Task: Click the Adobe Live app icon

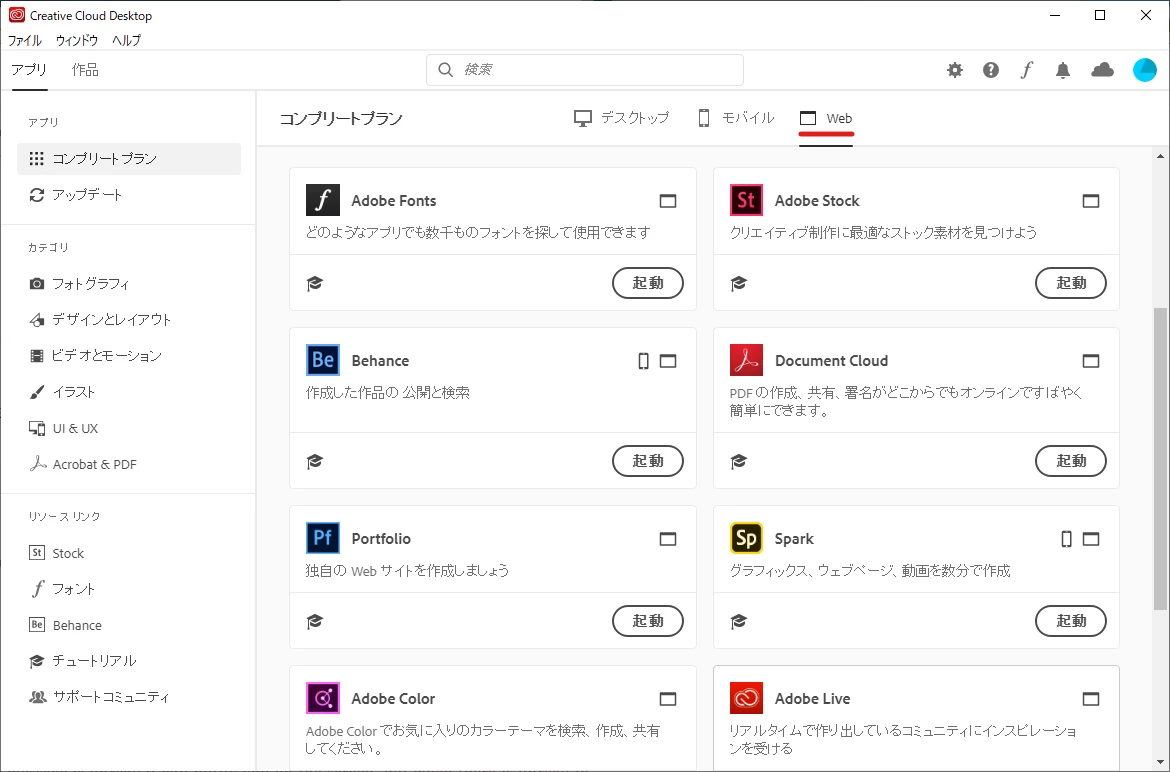Action: [746, 698]
